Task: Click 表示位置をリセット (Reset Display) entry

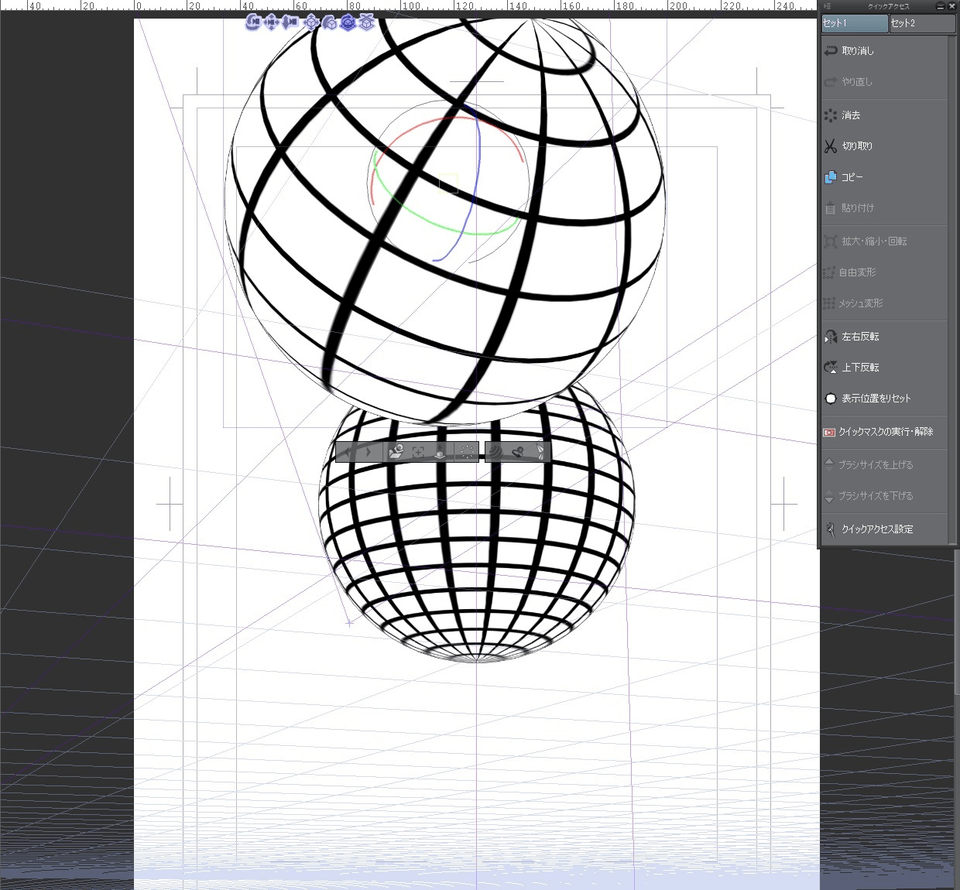Action: [x=885, y=398]
